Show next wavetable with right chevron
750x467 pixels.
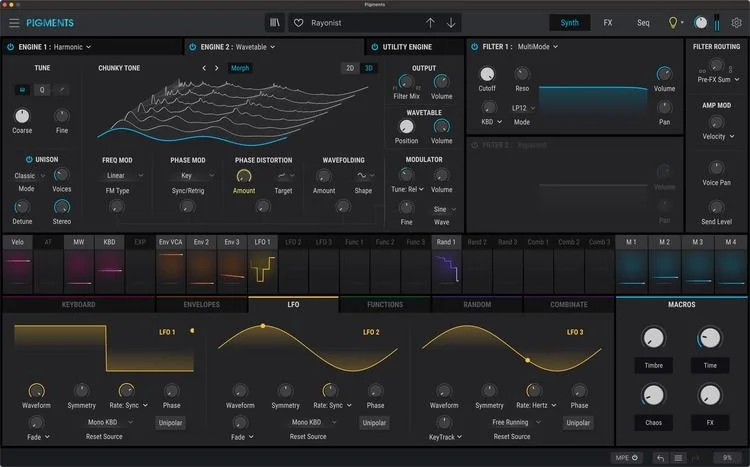point(217,68)
